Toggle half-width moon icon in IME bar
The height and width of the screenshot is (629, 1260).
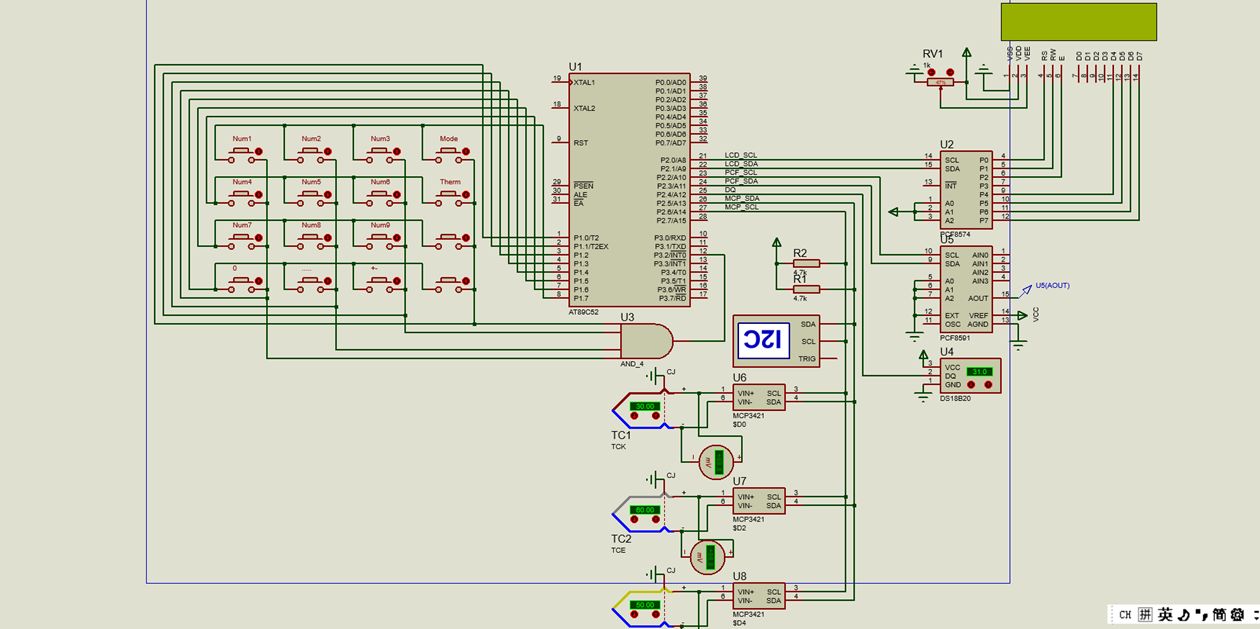coord(1183,615)
